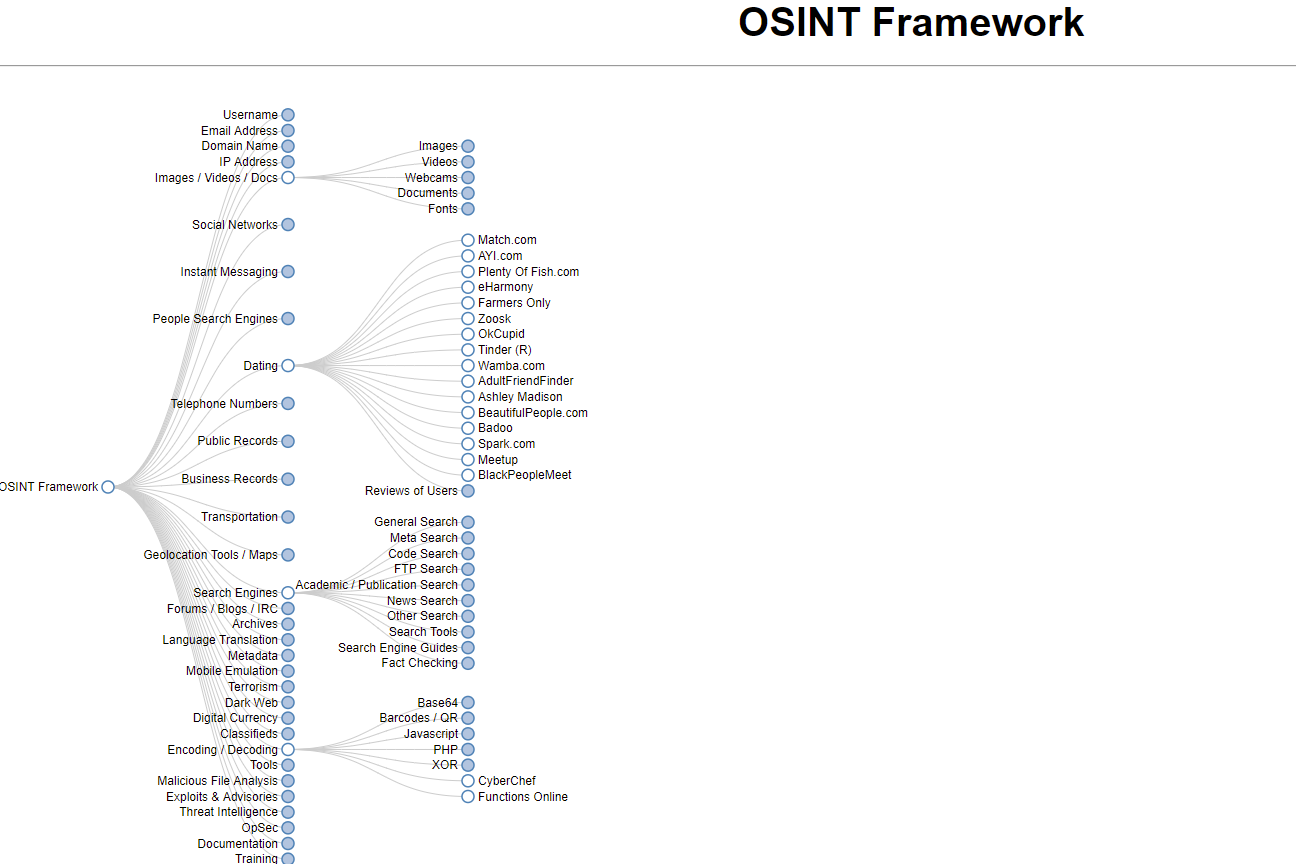Expand Forums / Blogs / IRC node
This screenshot has height=864, width=1296.
point(288,609)
